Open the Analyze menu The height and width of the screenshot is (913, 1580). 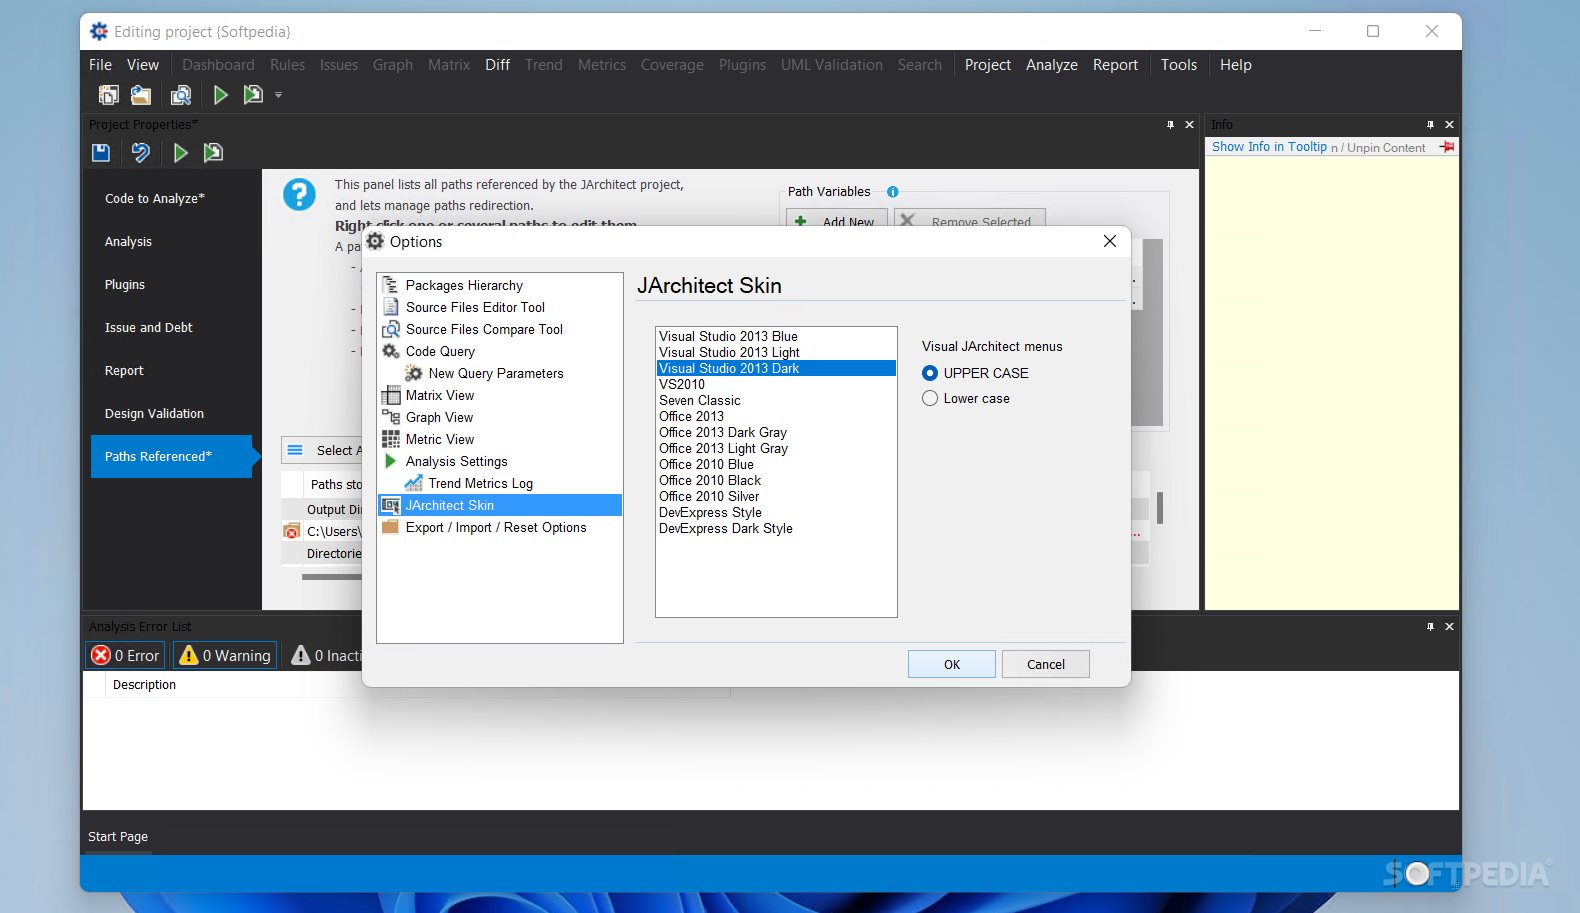(x=1052, y=65)
